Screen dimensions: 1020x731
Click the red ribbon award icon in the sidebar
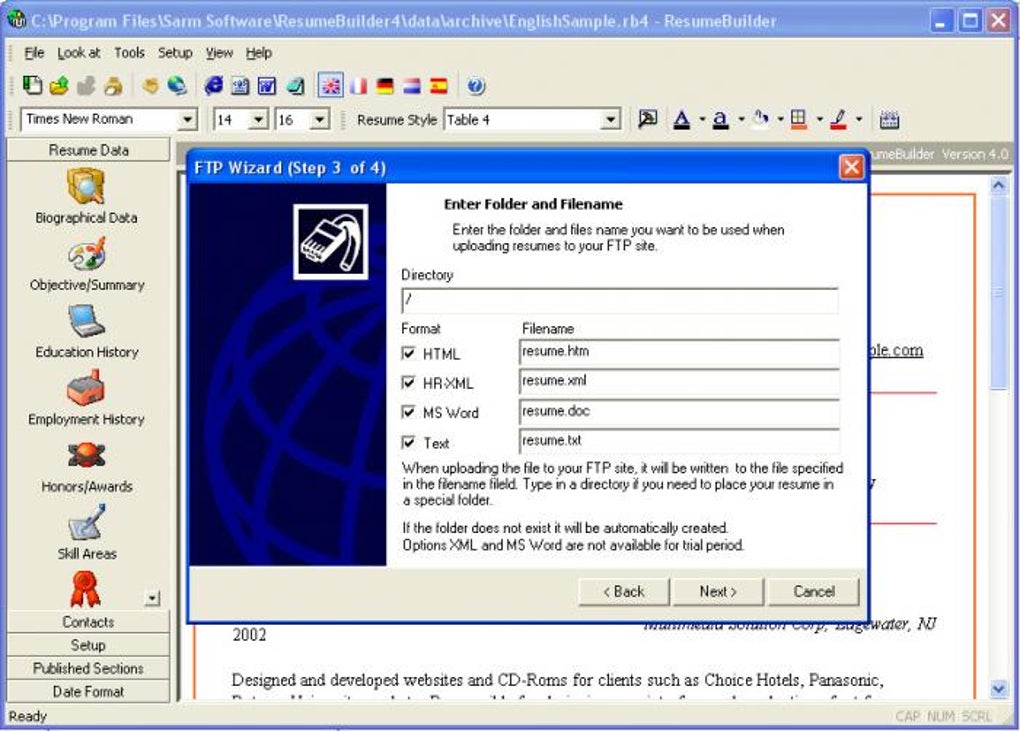point(85,589)
